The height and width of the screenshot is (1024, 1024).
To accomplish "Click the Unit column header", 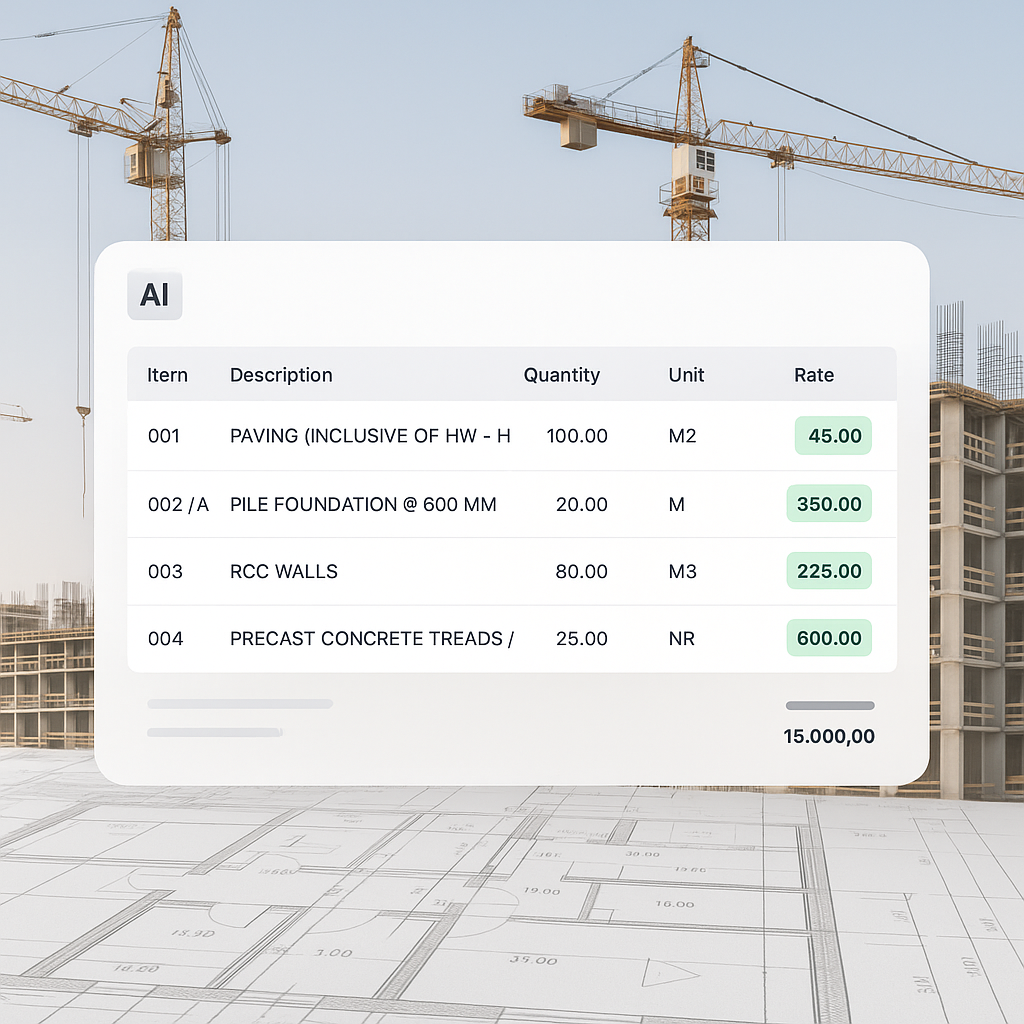I will pyautogui.click(x=686, y=375).
